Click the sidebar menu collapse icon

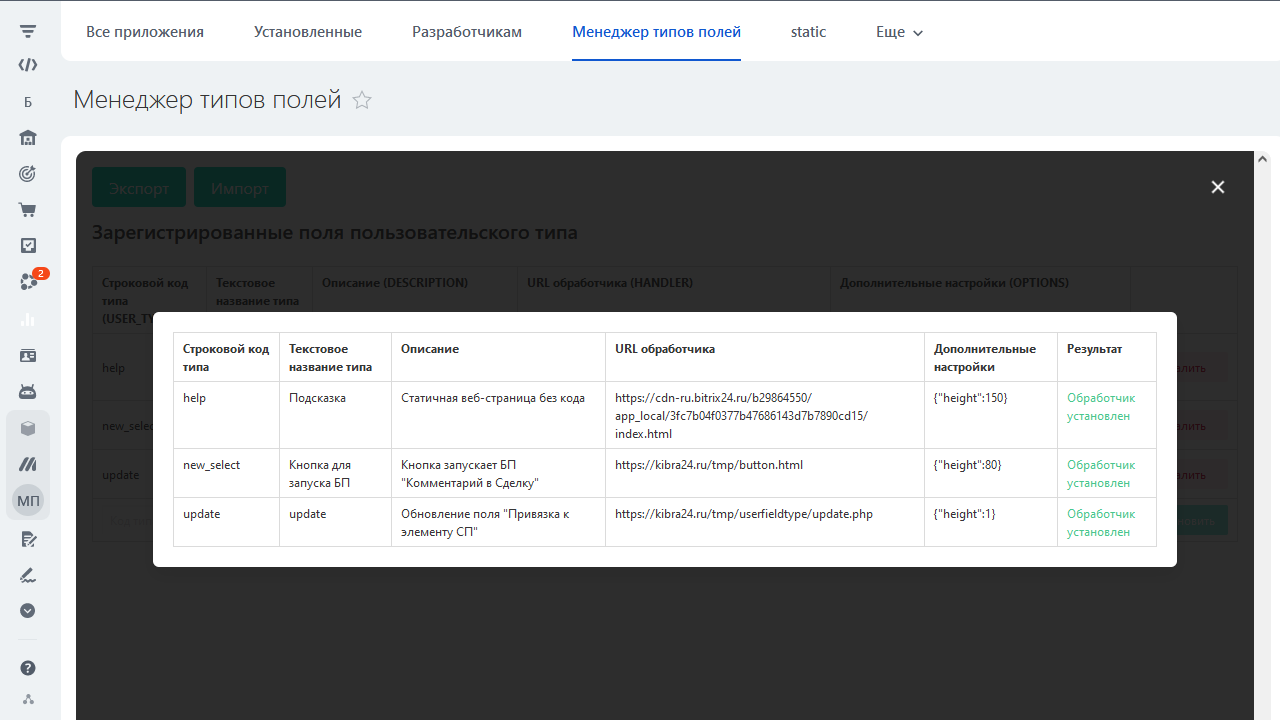pyautogui.click(x=28, y=32)
